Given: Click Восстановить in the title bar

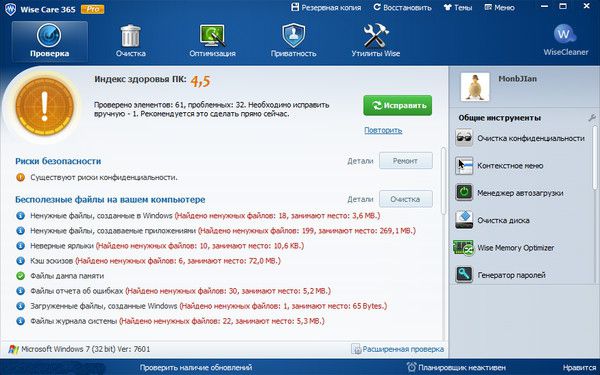Looking at the screenshot, I should pos(403,7).
